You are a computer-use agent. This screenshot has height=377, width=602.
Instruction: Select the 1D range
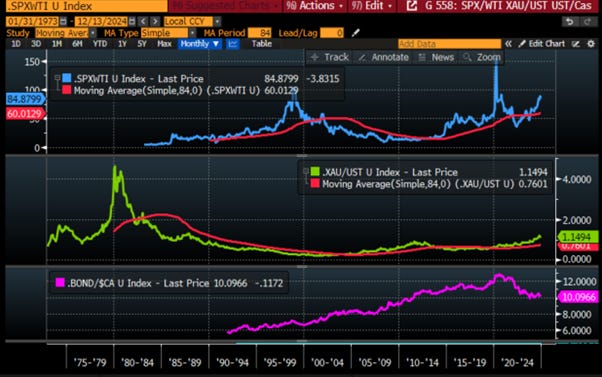(16, 44)
